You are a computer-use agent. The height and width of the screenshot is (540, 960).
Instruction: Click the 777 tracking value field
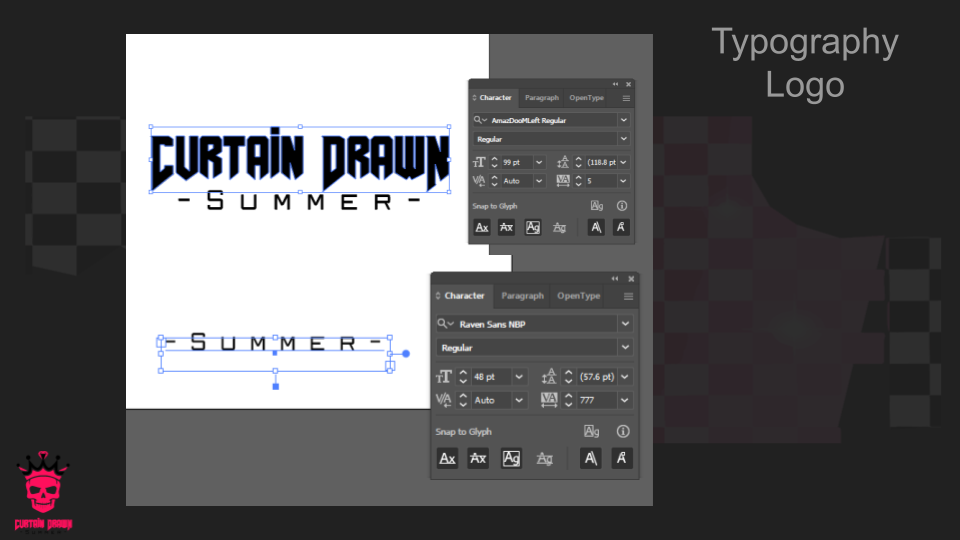[x=597, y=400]
